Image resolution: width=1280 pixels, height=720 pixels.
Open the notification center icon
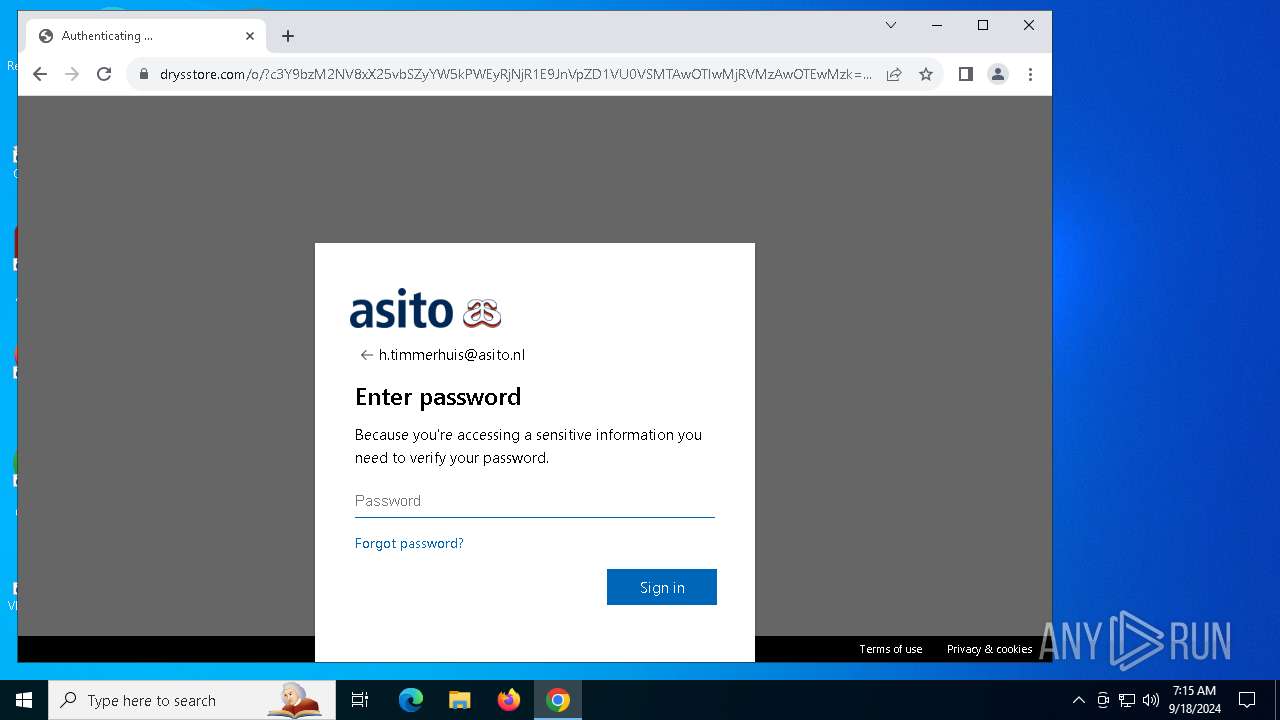(1247, 700)
